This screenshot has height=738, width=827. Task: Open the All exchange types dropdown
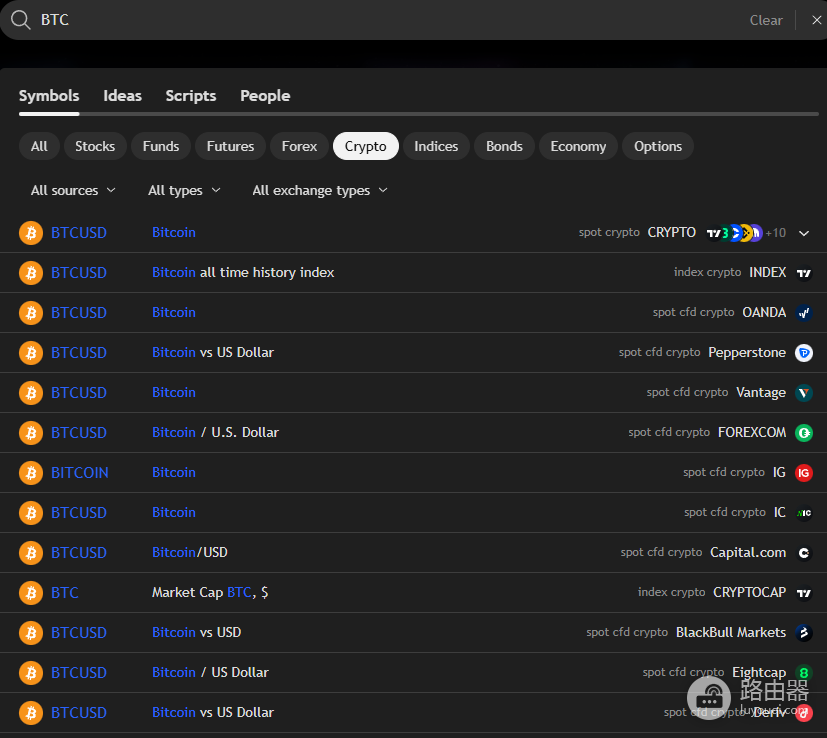pyautogui.click(x=320, y=190)
